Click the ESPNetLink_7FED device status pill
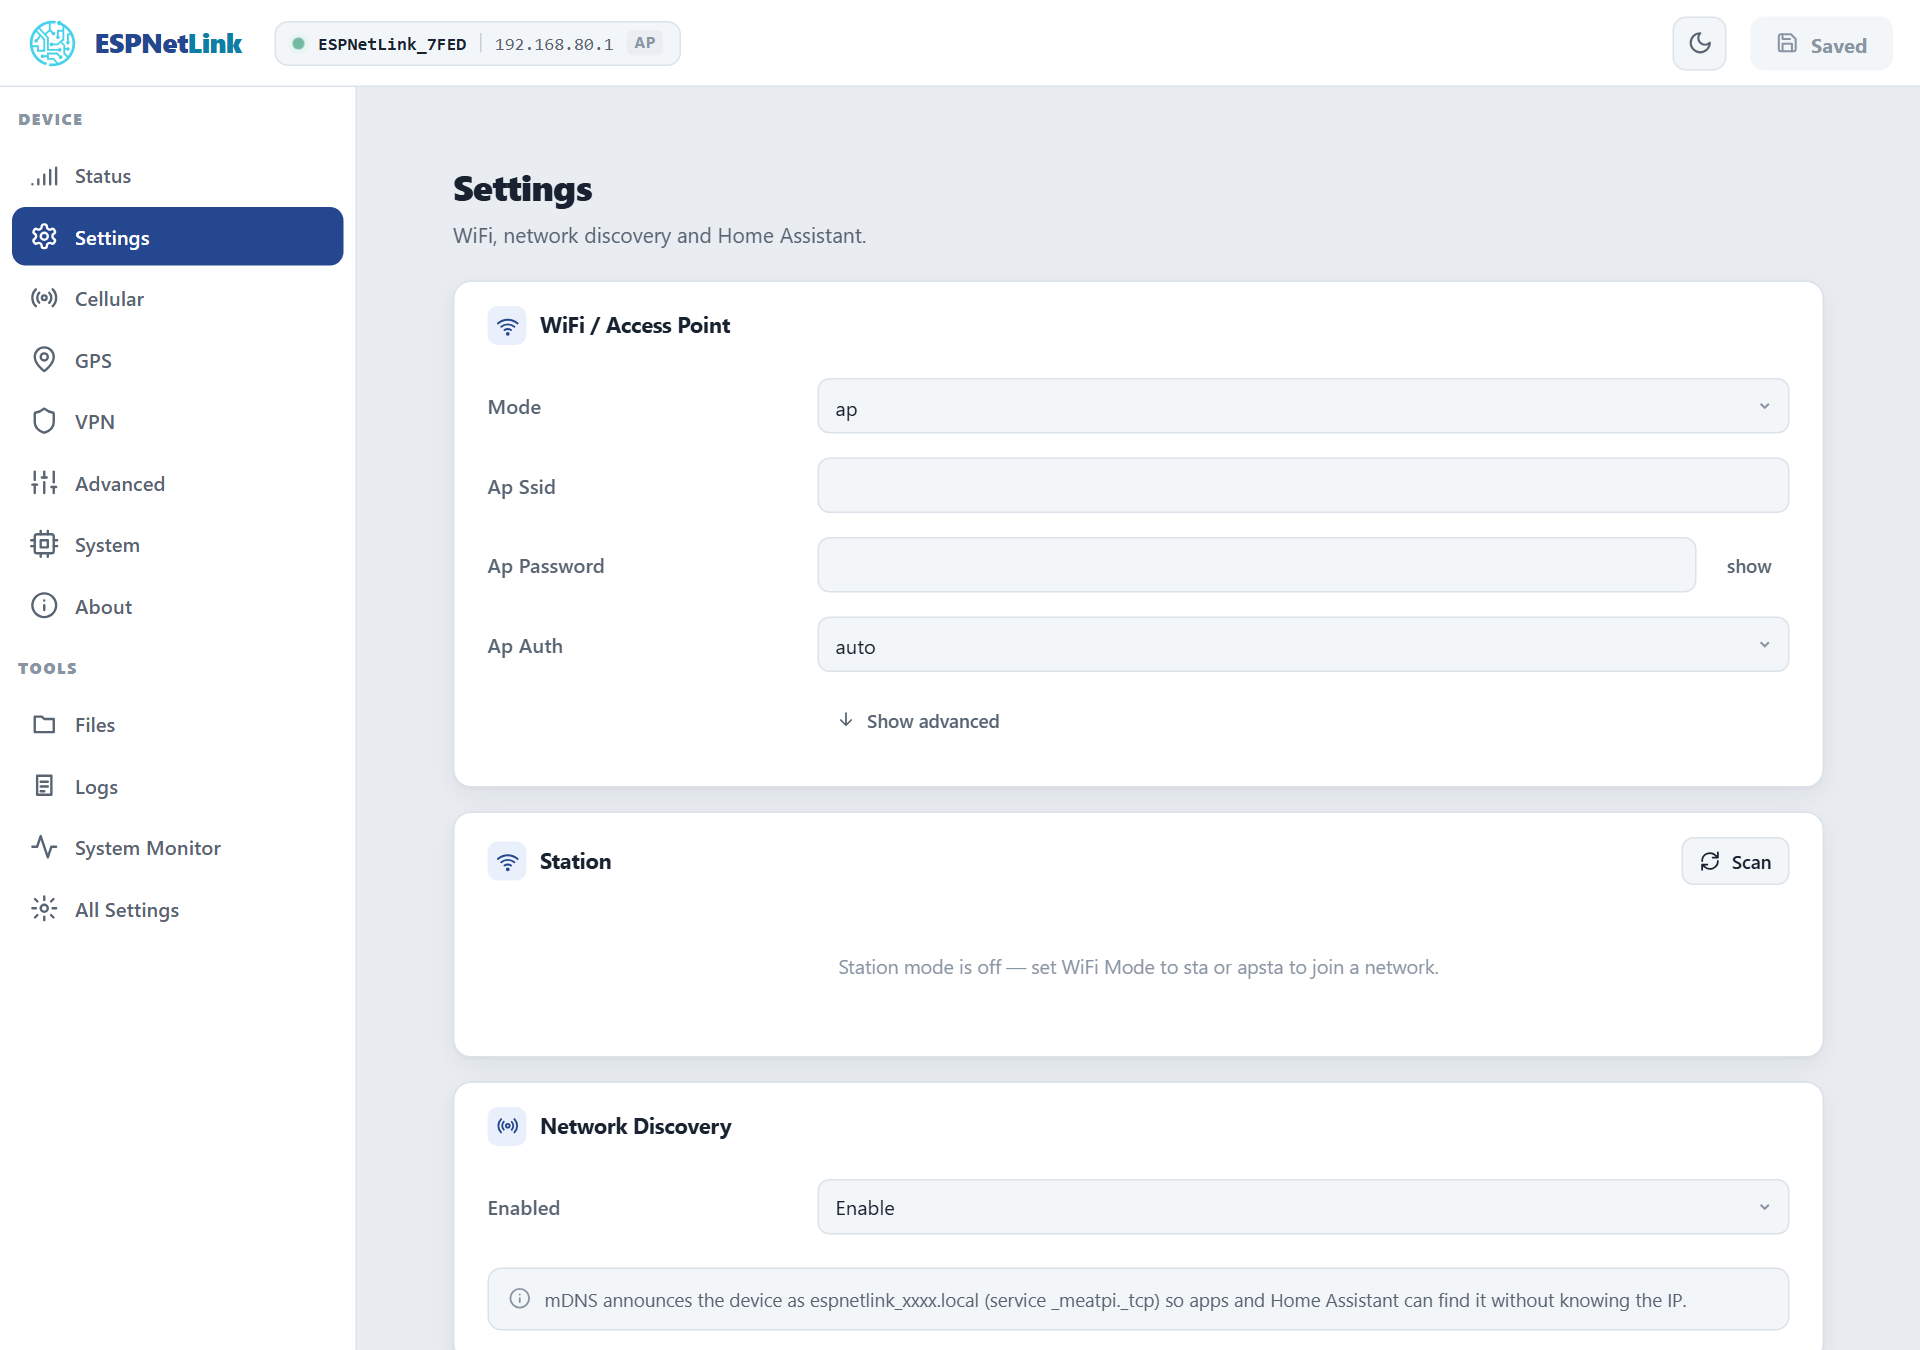The height and width of the screenshot is (1350, 1920). pyautogui.click(x=477, y=44)
